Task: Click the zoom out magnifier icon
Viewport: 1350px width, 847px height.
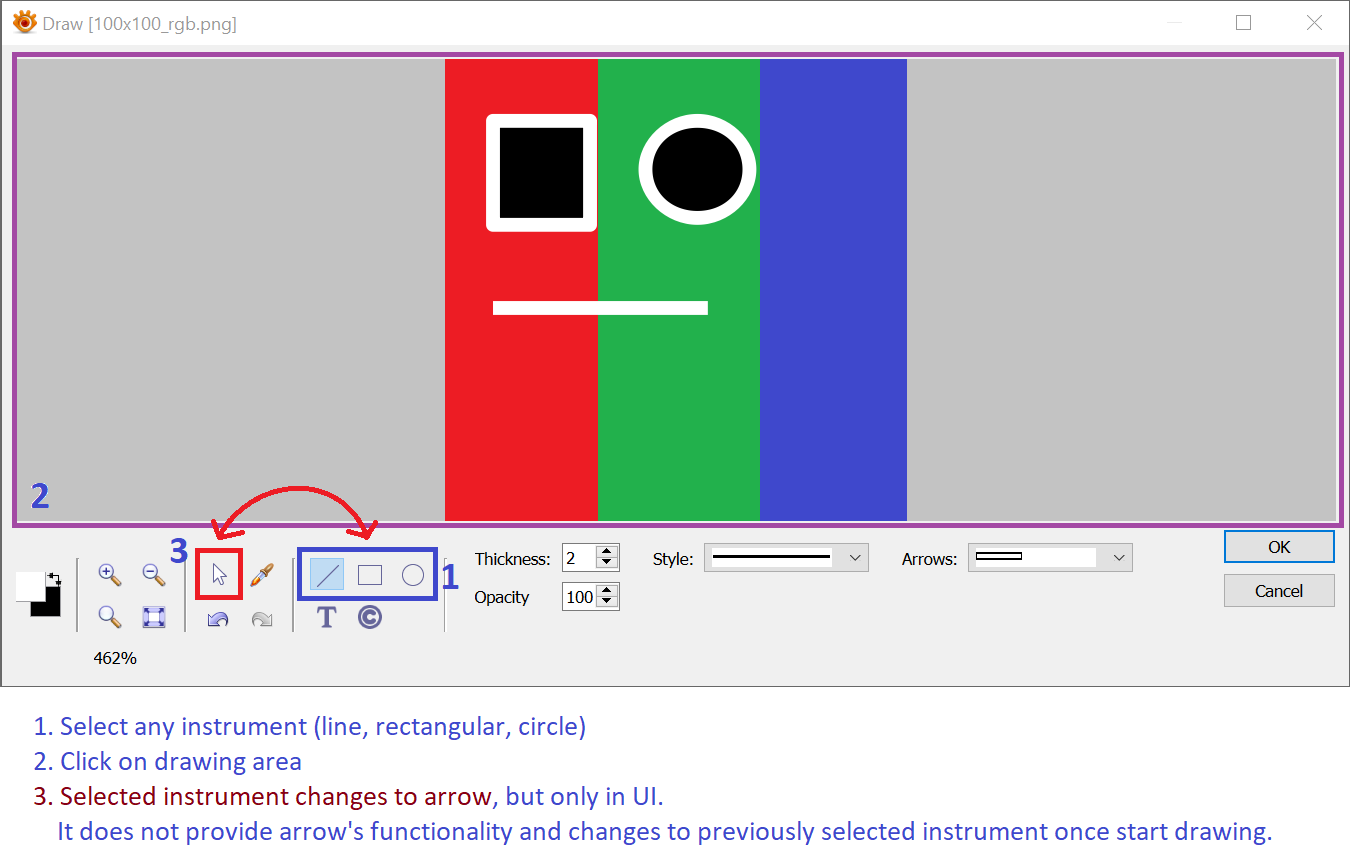Action: (x=153, y=575)
